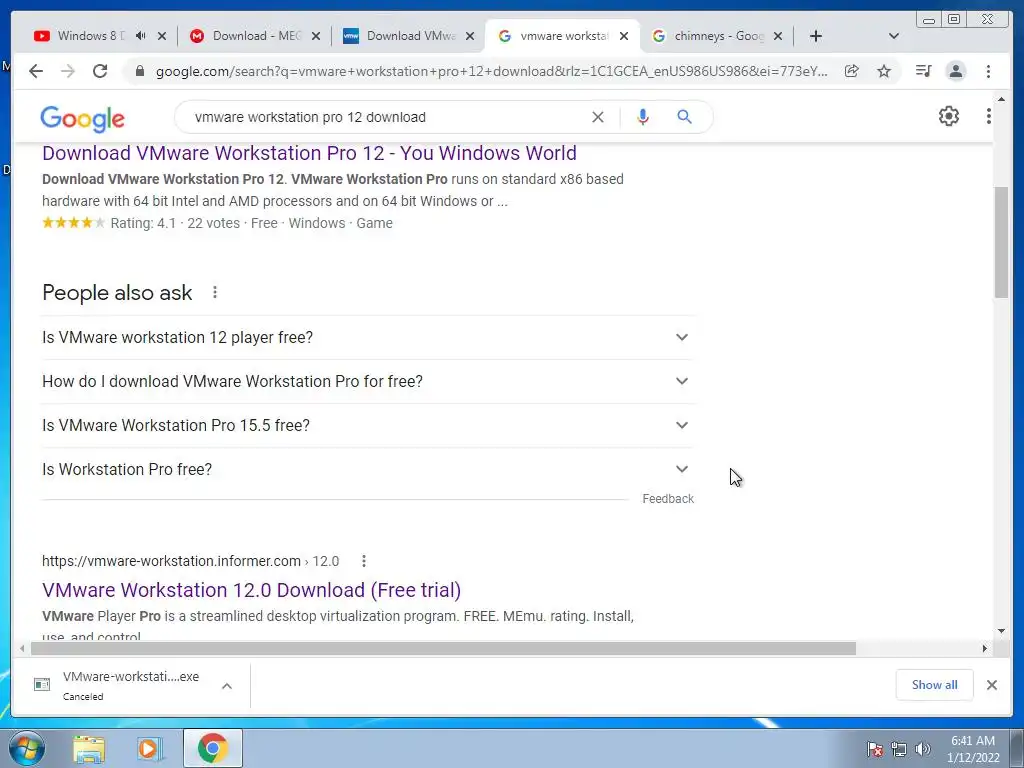Open the Google three-dot menu beside the gear

[x=989, y=116]
